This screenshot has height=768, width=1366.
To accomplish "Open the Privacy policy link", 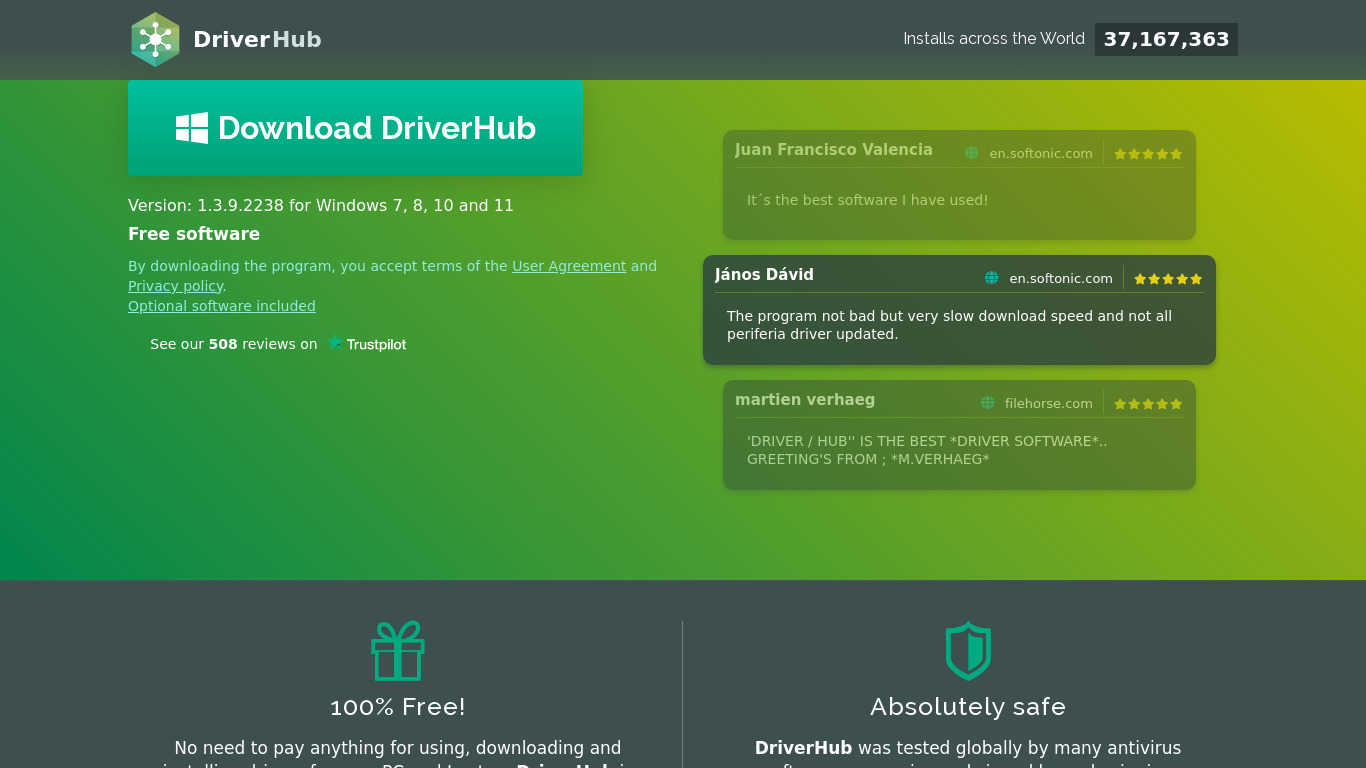I will pos(175,286).
